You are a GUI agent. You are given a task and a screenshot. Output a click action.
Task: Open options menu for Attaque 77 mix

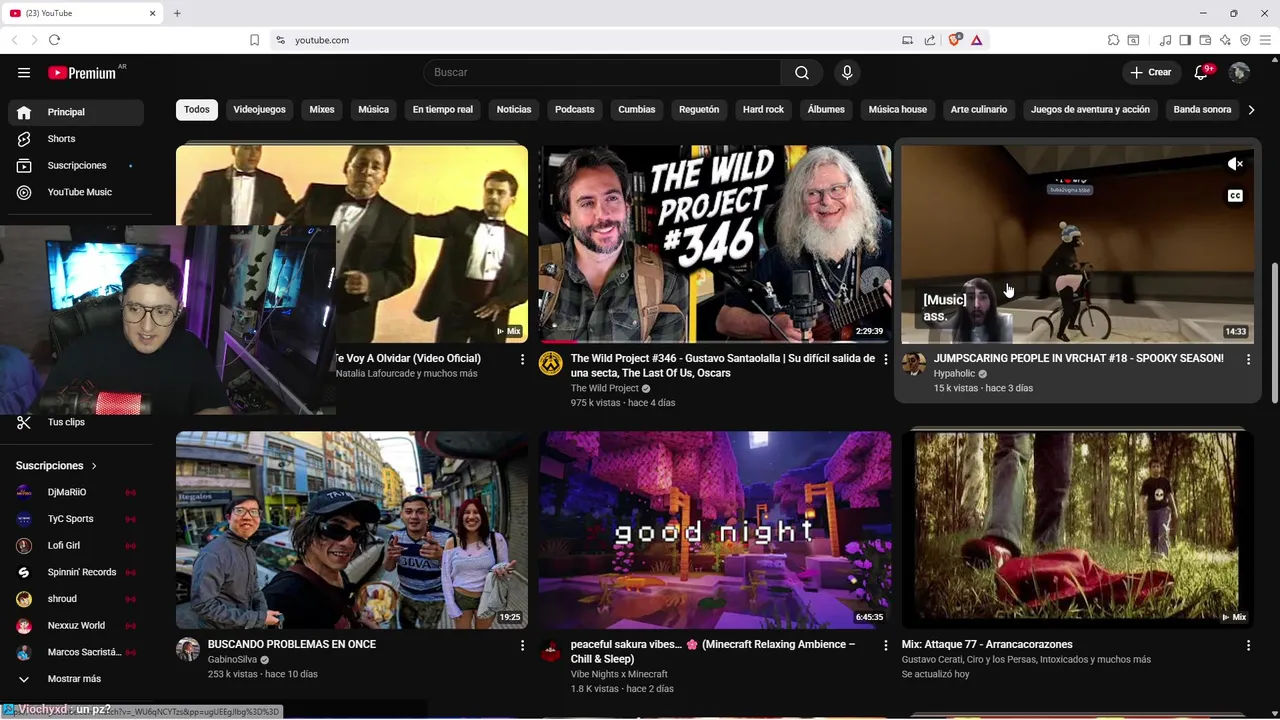tap(1248, 646)
